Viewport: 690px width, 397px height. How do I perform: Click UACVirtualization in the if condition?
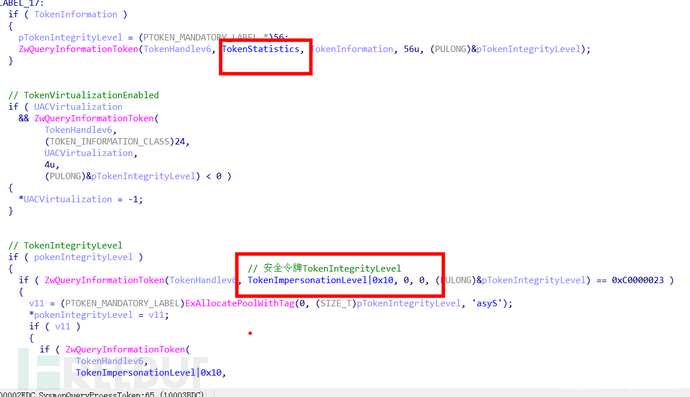78,107
